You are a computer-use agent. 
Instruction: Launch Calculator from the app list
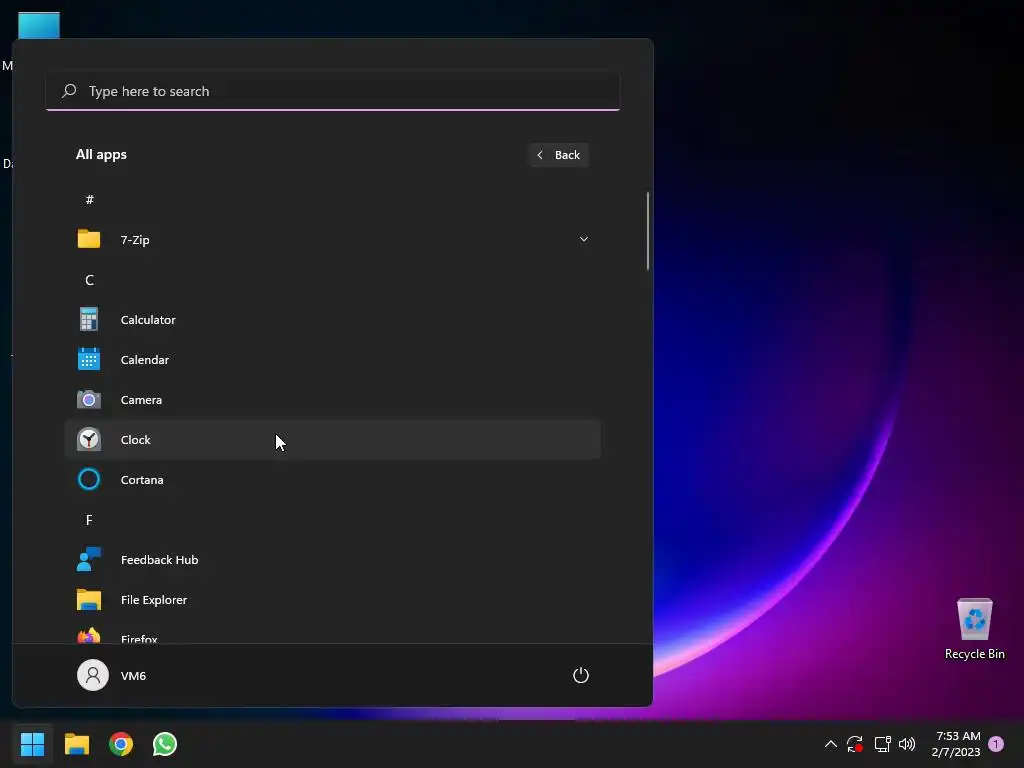click(332, 320)
